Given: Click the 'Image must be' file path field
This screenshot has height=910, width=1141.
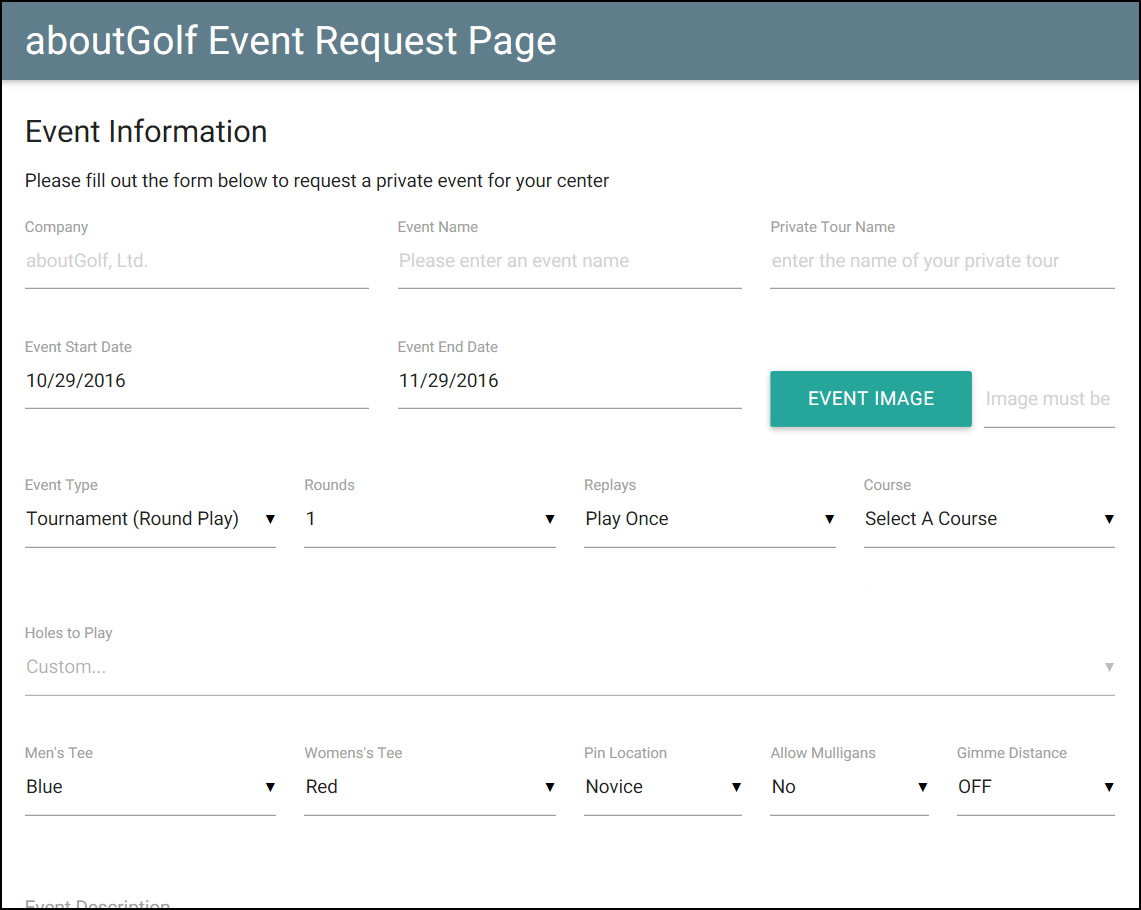Looking at the screenshot, I should click(x=1049, y=399).
